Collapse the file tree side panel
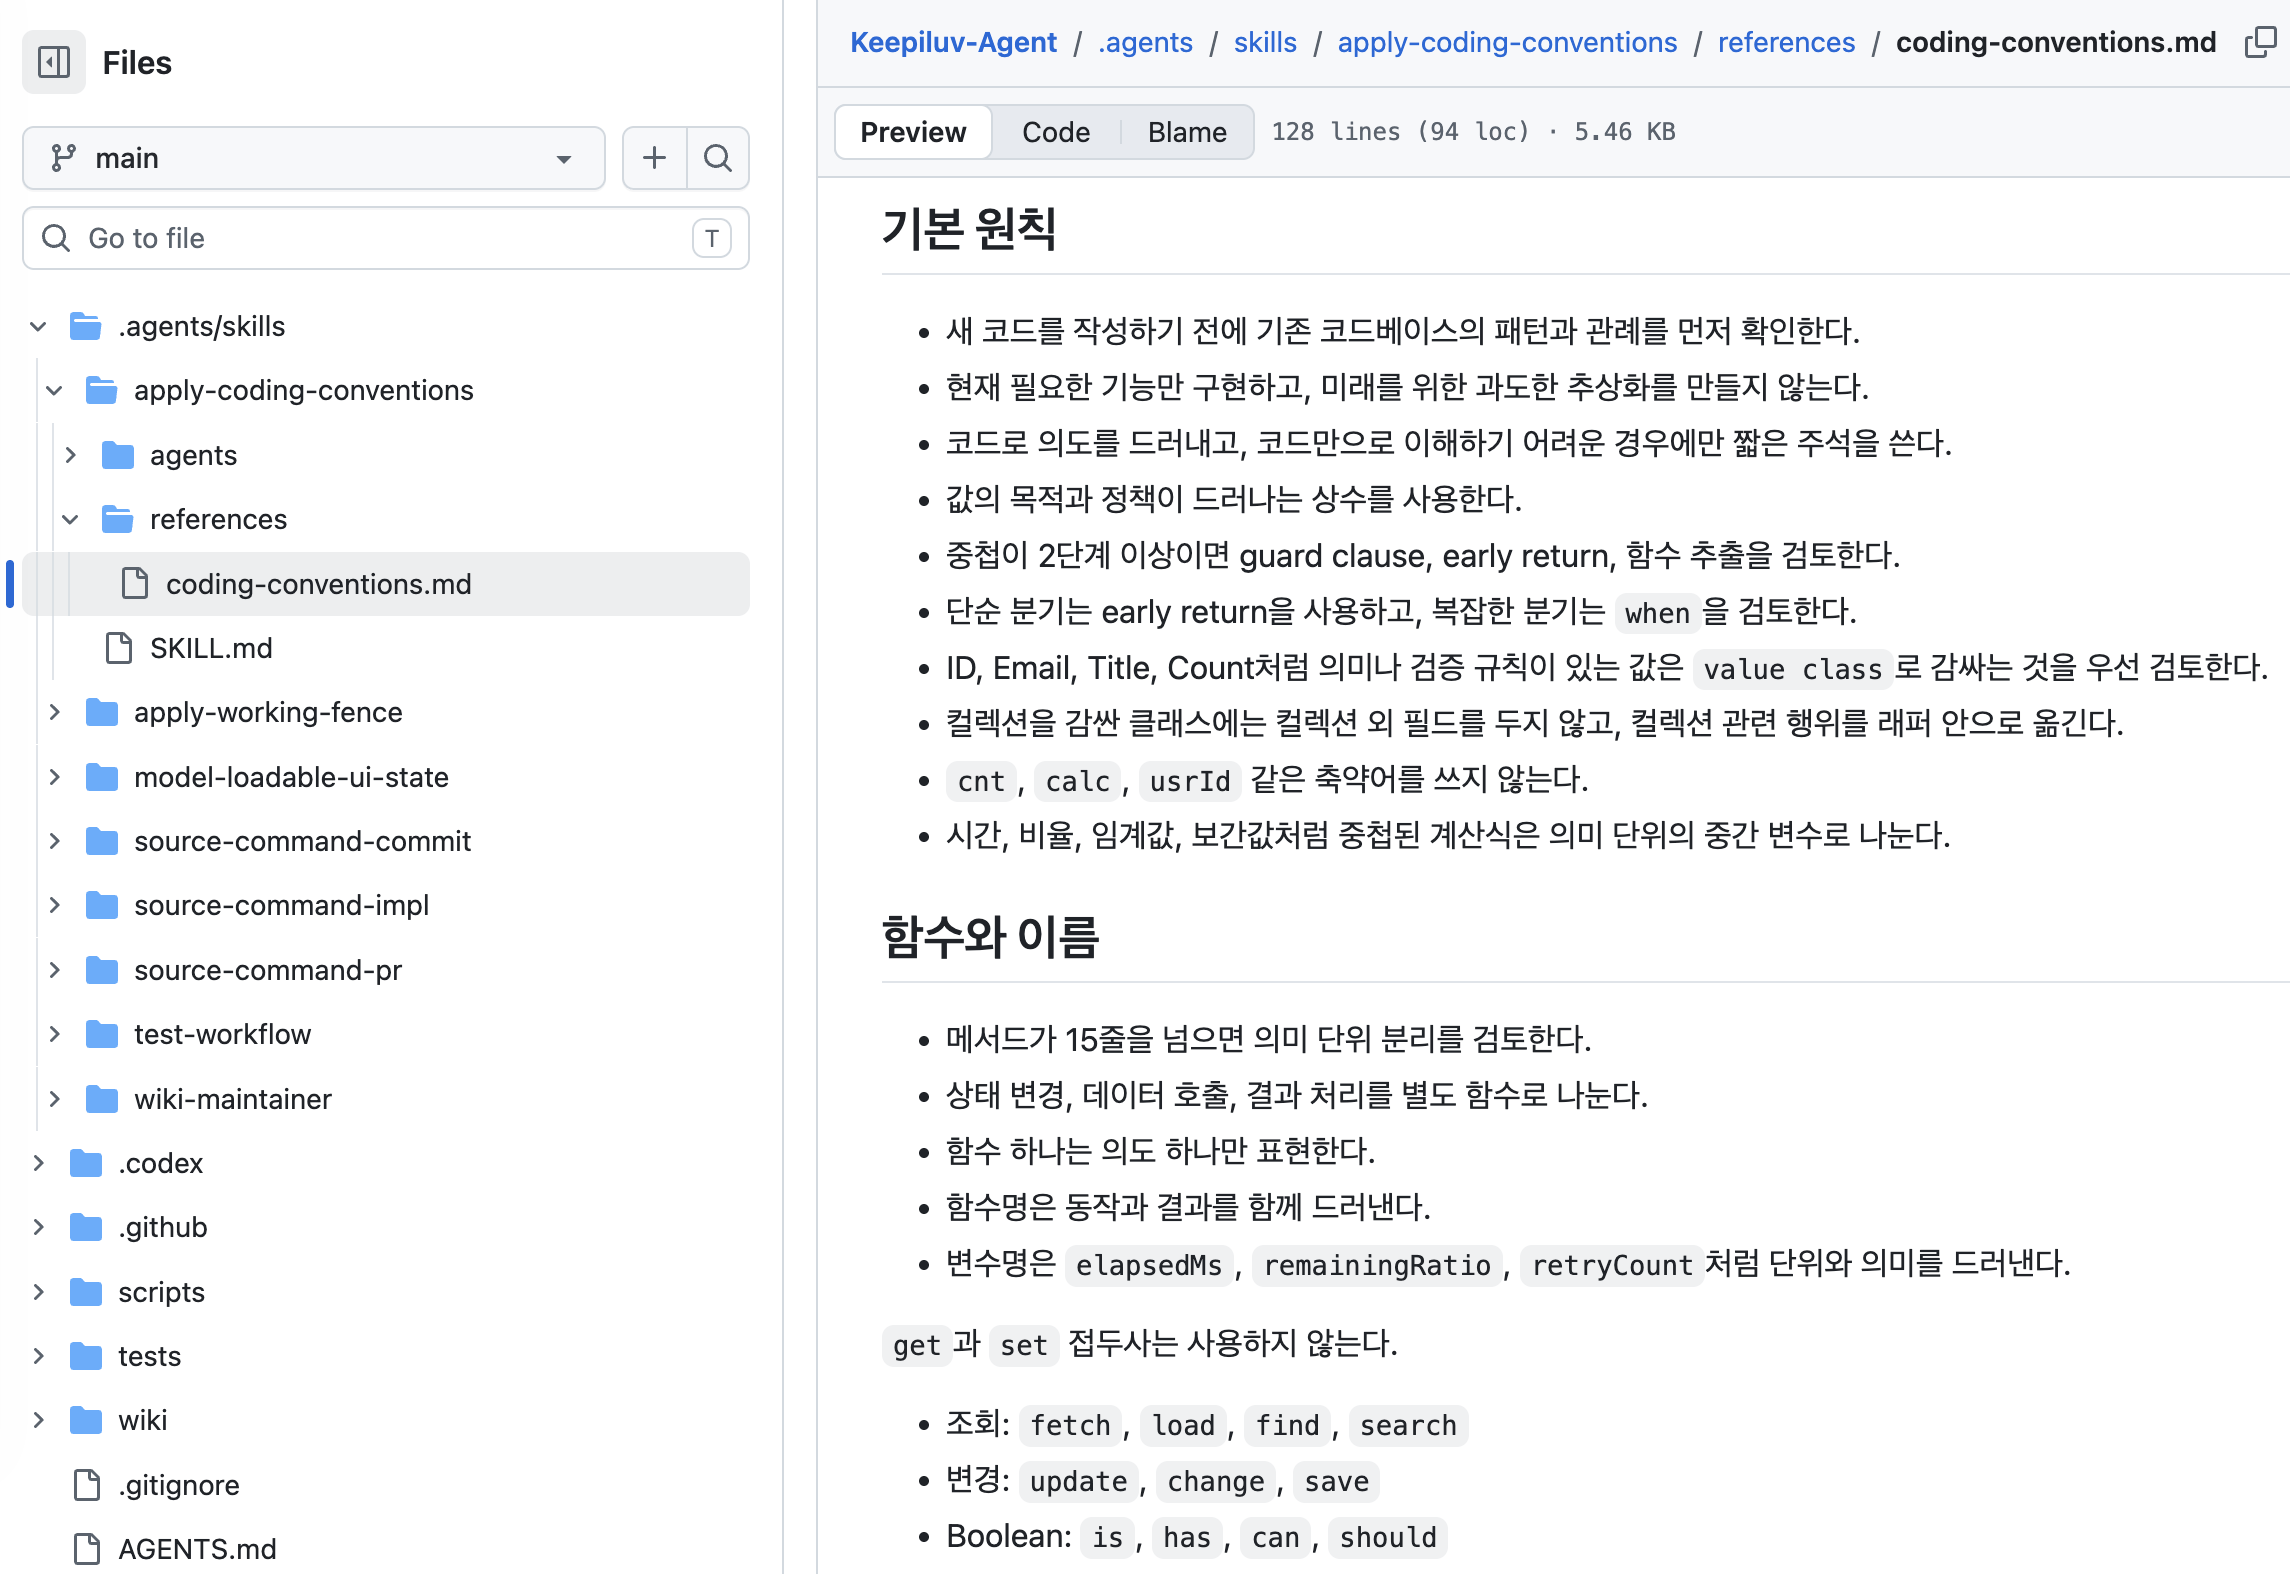 [x=54, y=62]
